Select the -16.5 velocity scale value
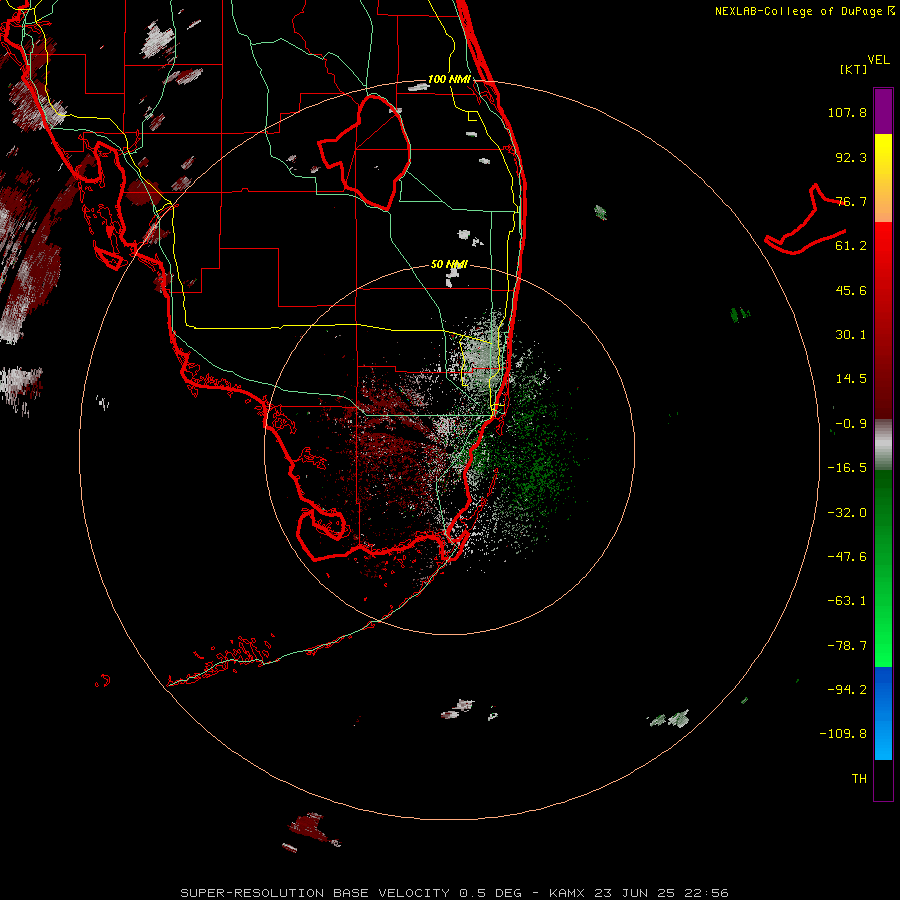This screenshot has height=900, width=900. tap(847, 468)
